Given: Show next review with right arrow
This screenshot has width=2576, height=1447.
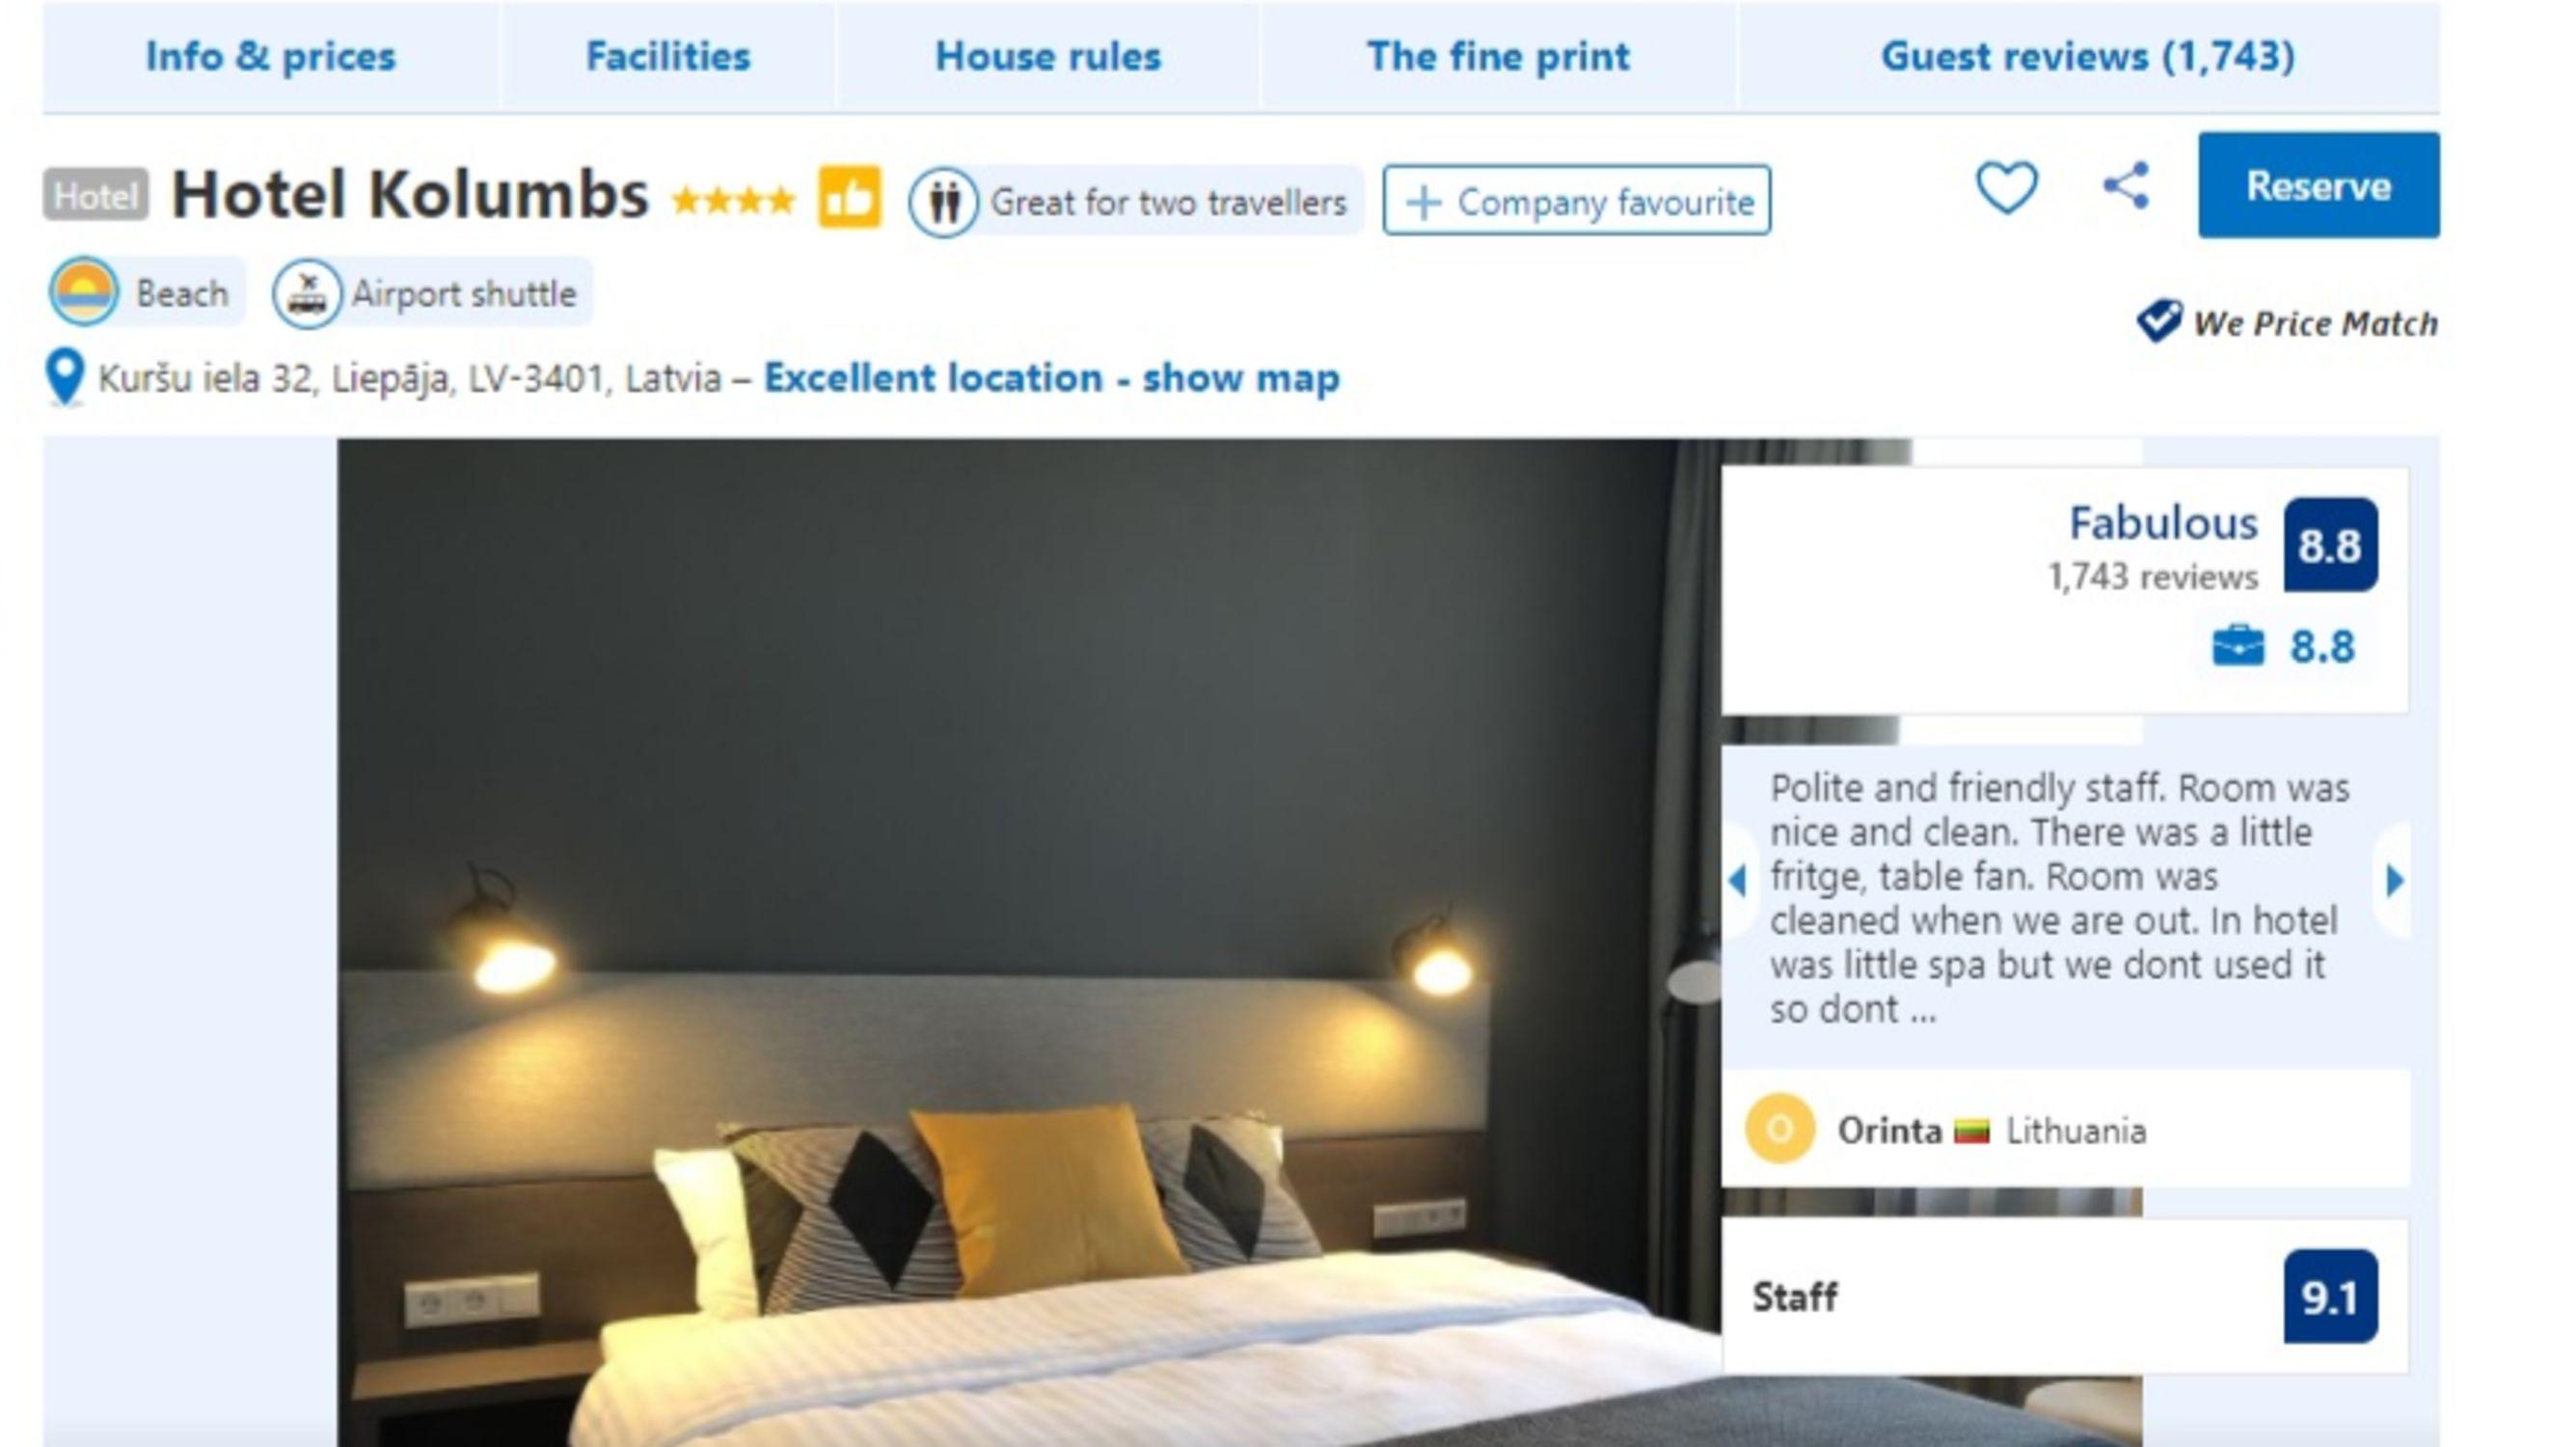Looking at the screenshot, I should point(2394,880).
